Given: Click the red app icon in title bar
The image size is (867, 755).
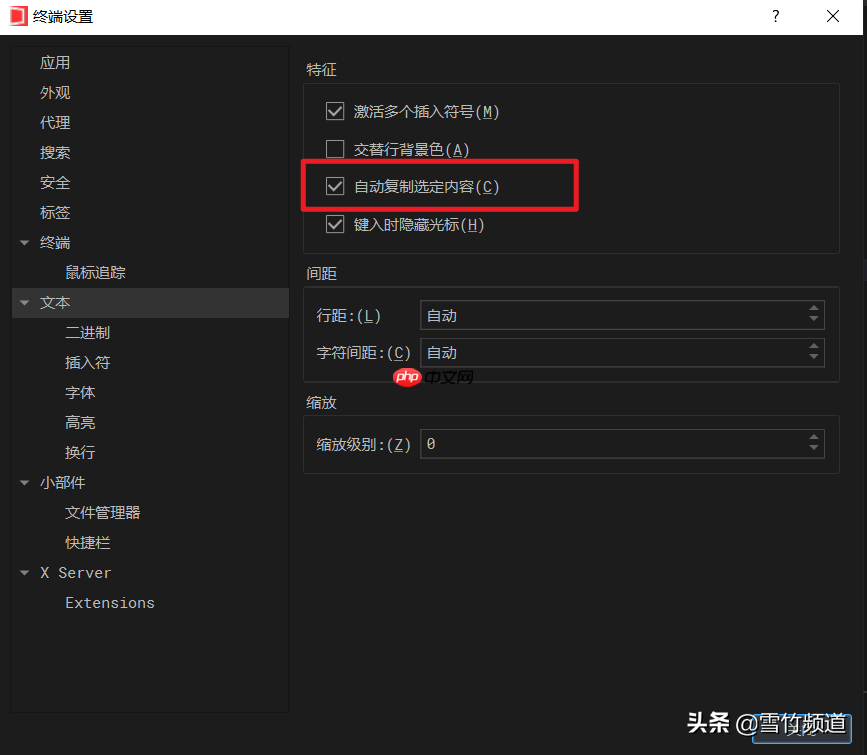Looking at the screenshot, I should coord(18,16).
